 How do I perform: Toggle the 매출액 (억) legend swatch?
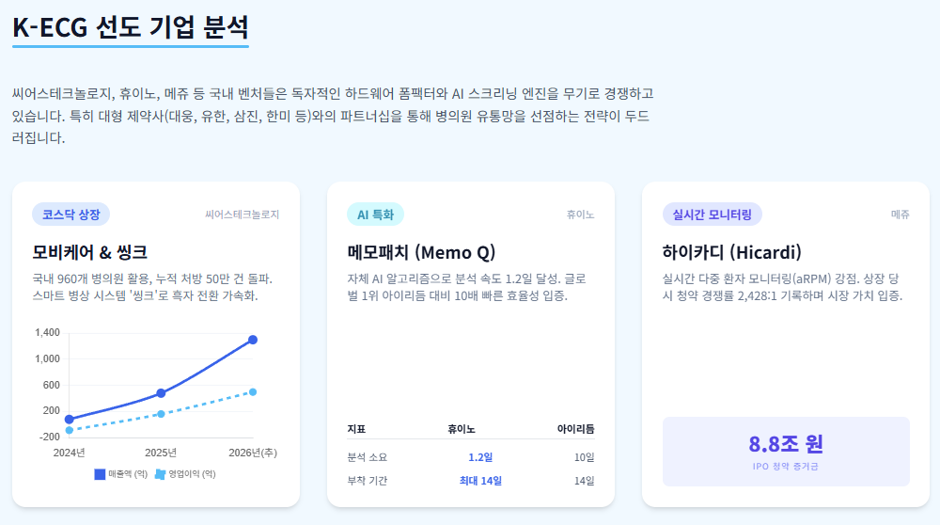tap(100, 474)
